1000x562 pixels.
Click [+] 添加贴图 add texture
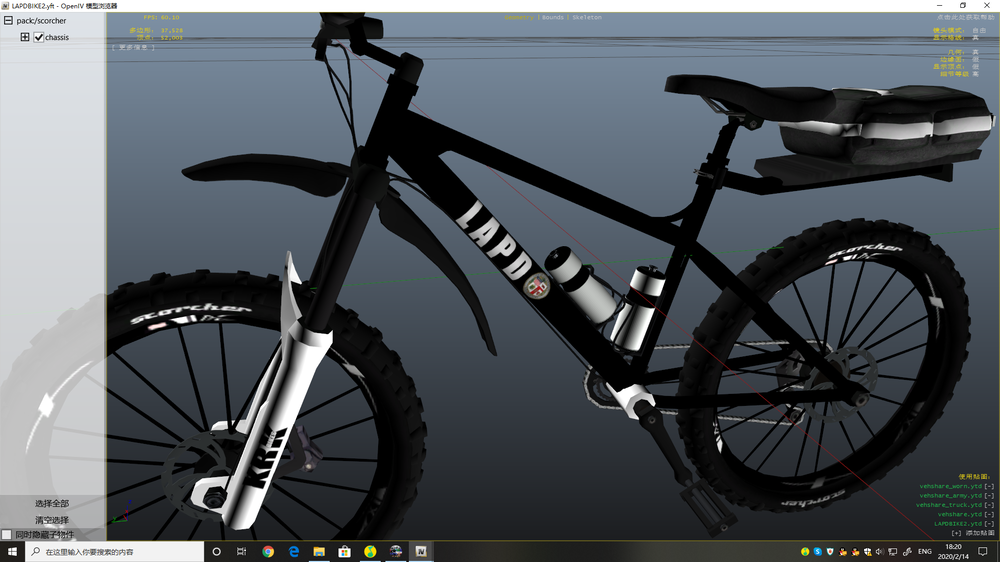[x=973, y=533]
